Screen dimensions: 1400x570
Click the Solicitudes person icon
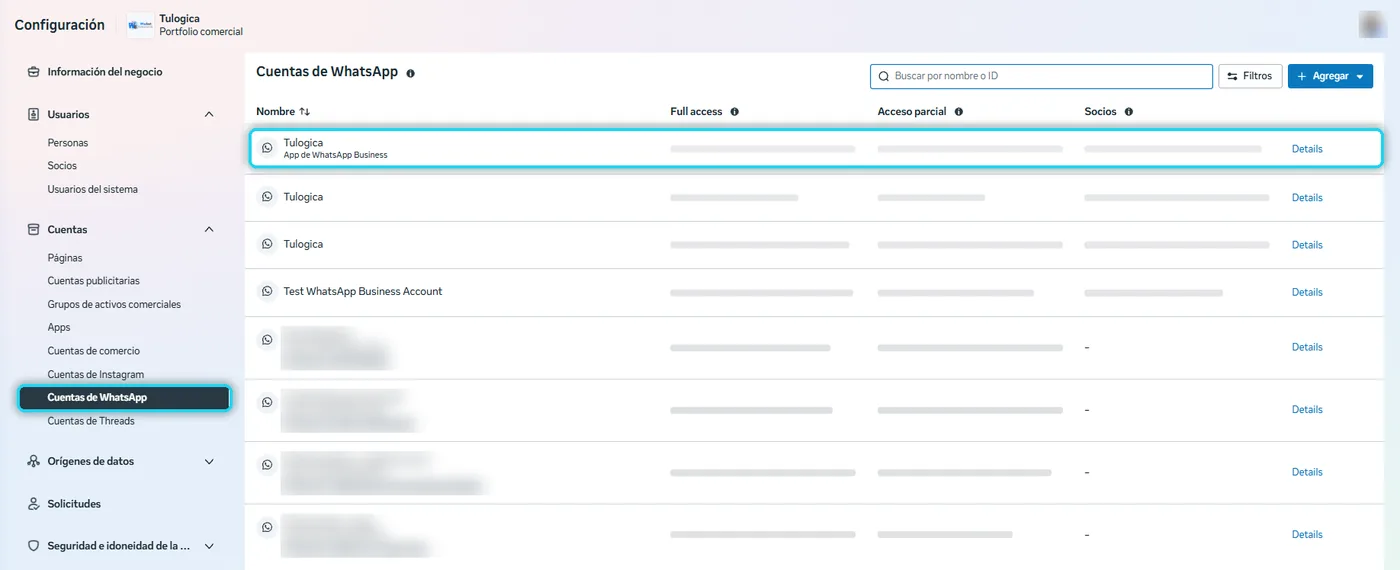point(33,504)
